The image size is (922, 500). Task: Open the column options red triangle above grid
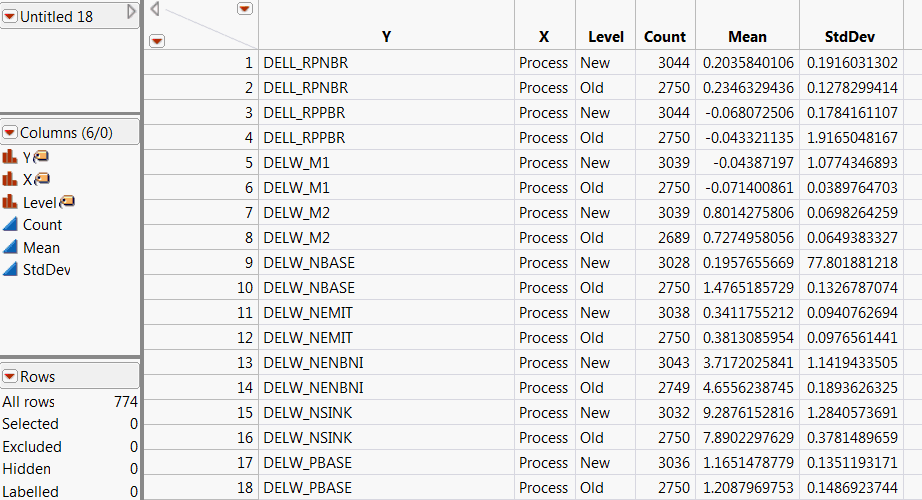pos(245,9)
